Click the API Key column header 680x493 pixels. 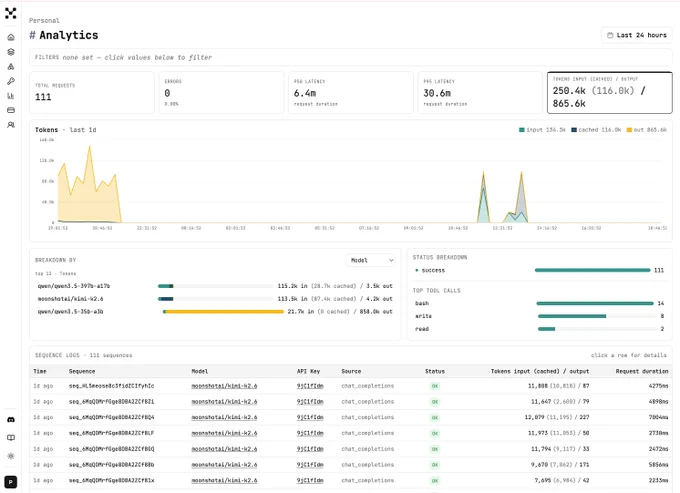(x=308, y=371)
